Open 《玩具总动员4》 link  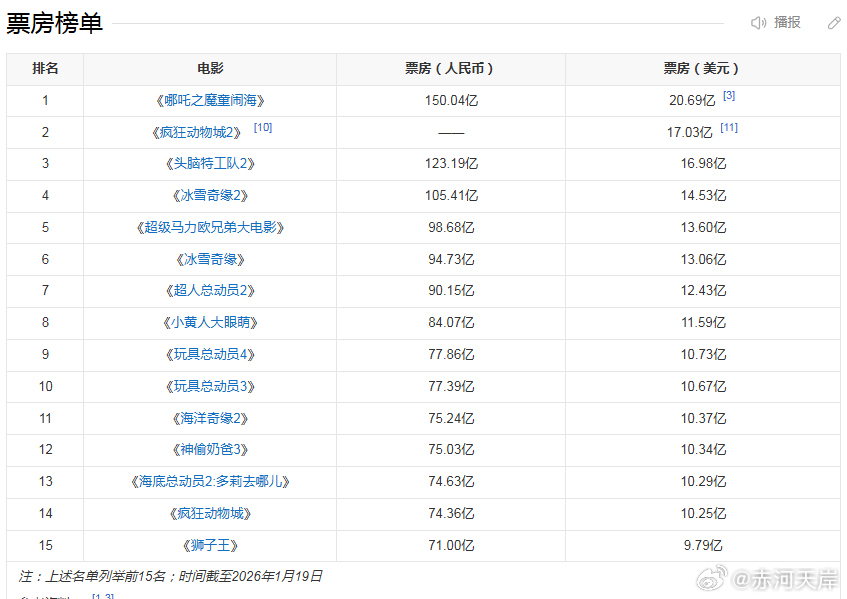click(210, 354)
